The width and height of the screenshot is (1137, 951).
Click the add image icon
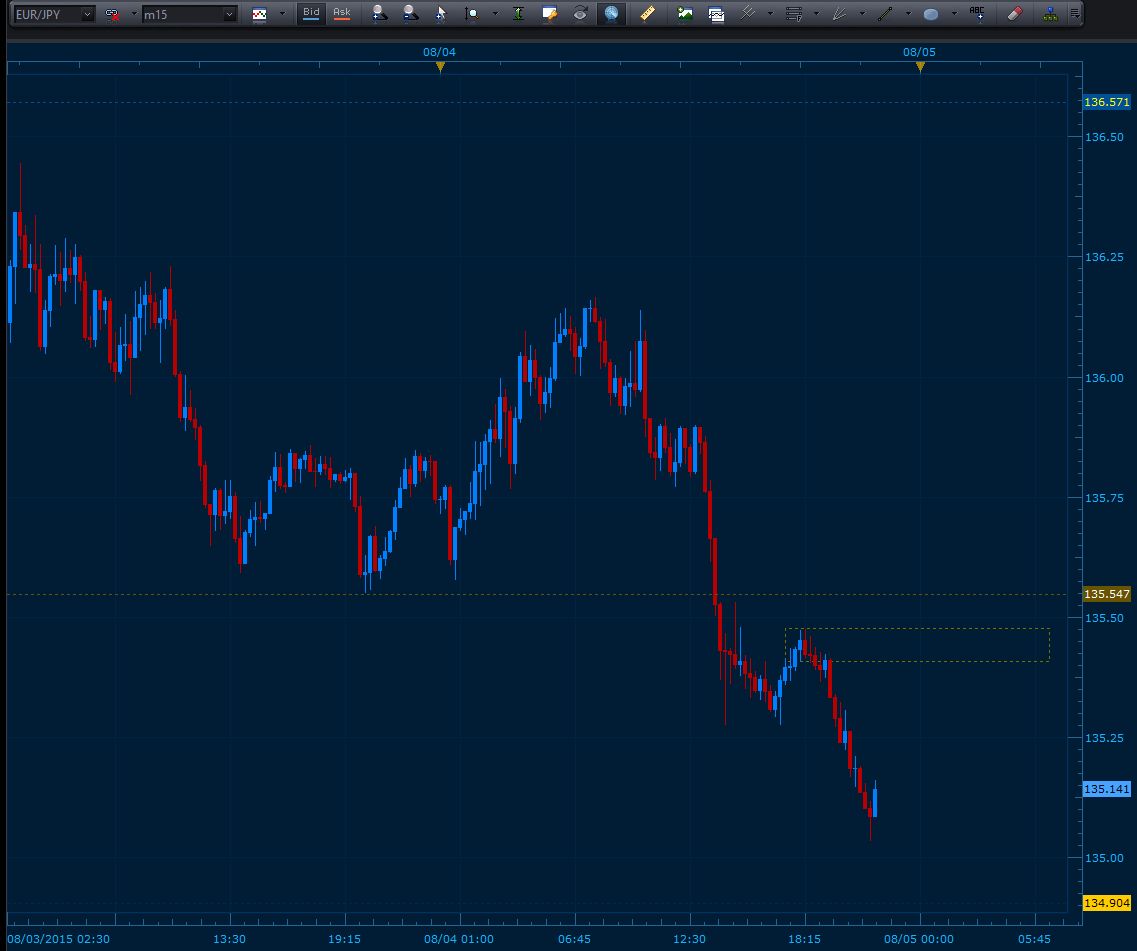[685, 14]
